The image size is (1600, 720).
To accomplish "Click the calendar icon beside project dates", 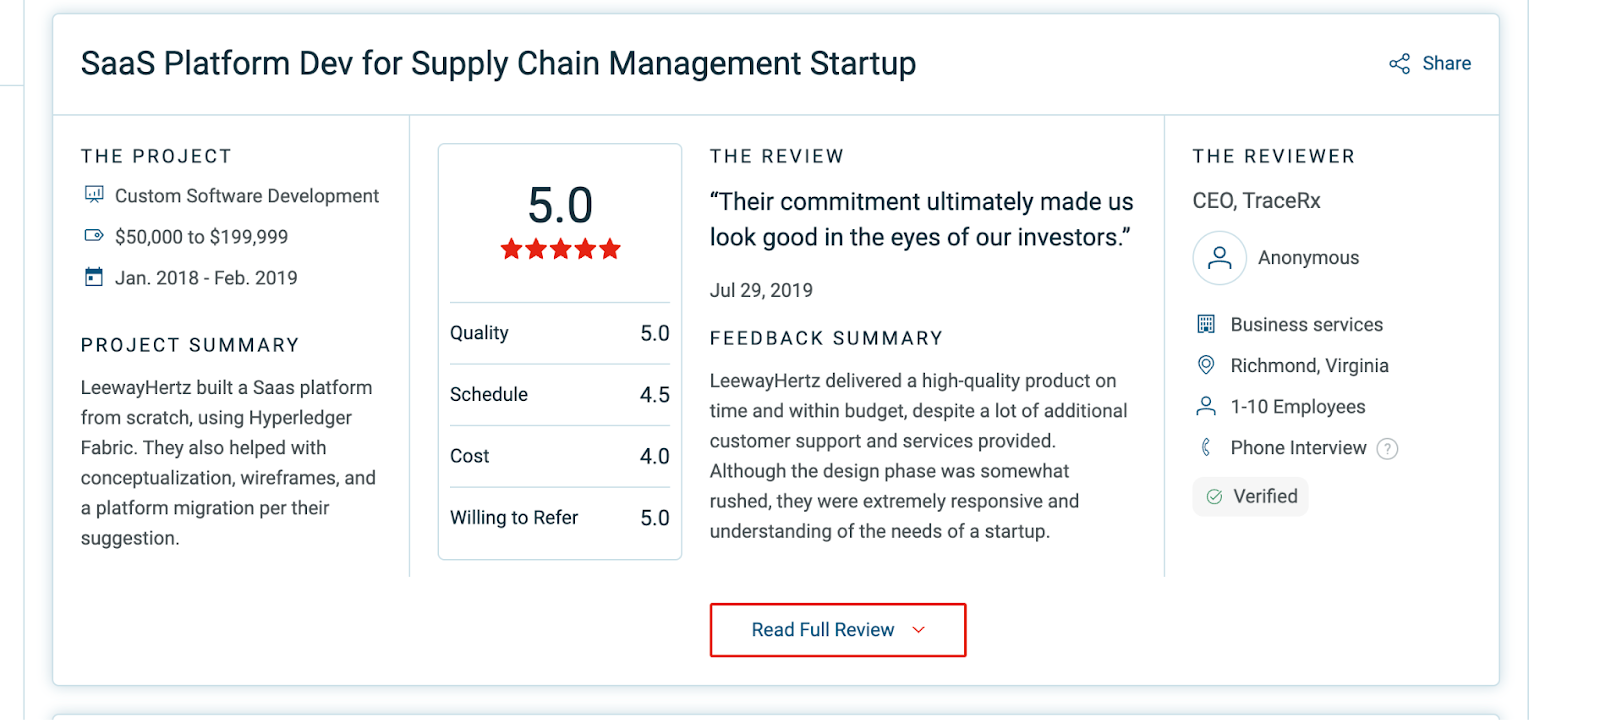I will (x=94, y=277).
